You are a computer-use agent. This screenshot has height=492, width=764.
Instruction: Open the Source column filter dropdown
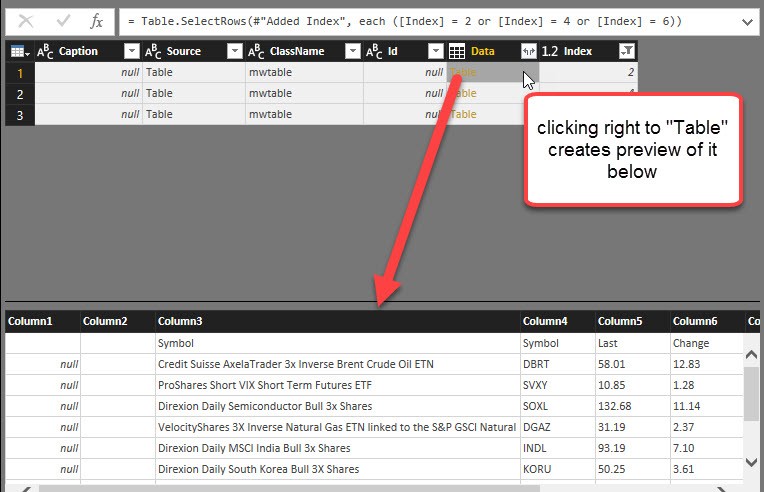click(x=235, y=51)
